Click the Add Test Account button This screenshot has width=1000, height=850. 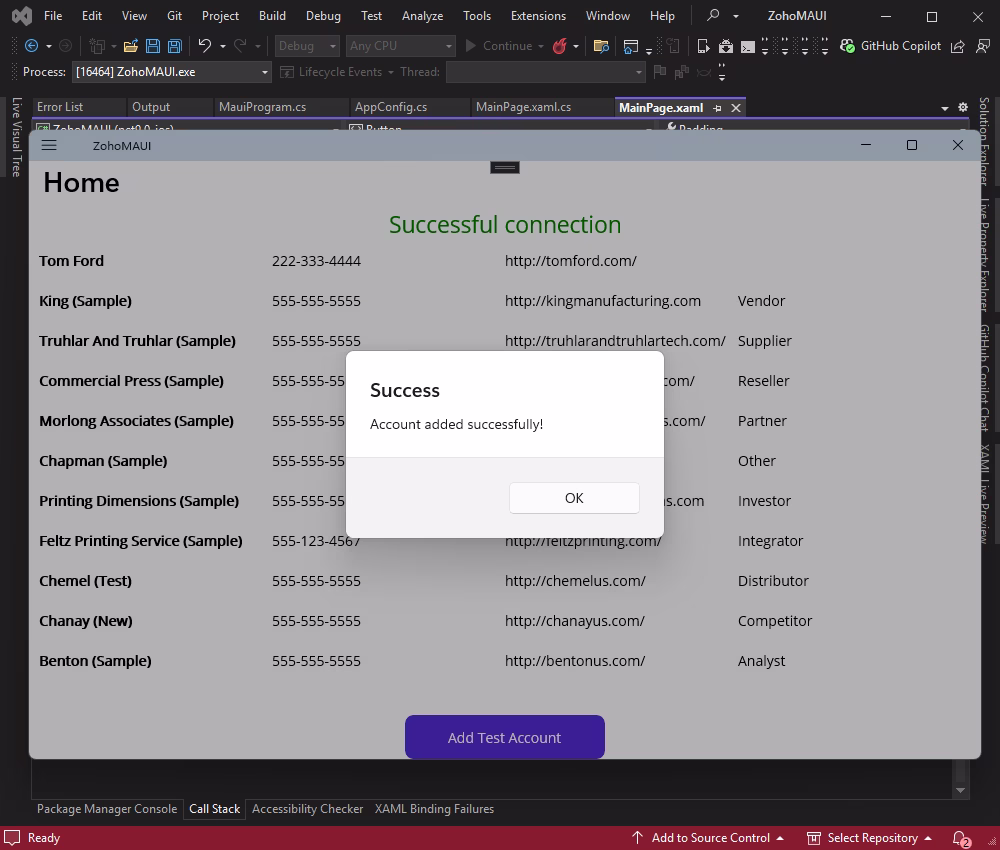pos(504,737)
